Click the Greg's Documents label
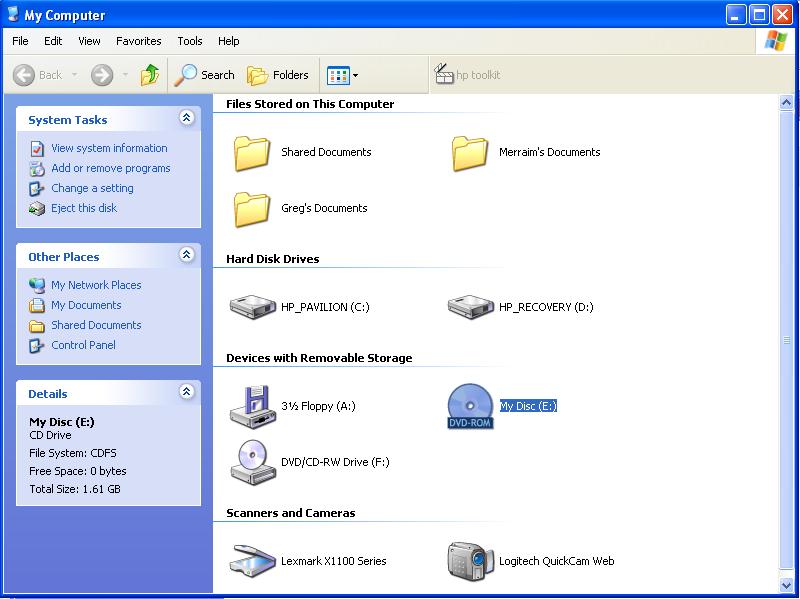The image size is (800, 599). coord(324,208)
